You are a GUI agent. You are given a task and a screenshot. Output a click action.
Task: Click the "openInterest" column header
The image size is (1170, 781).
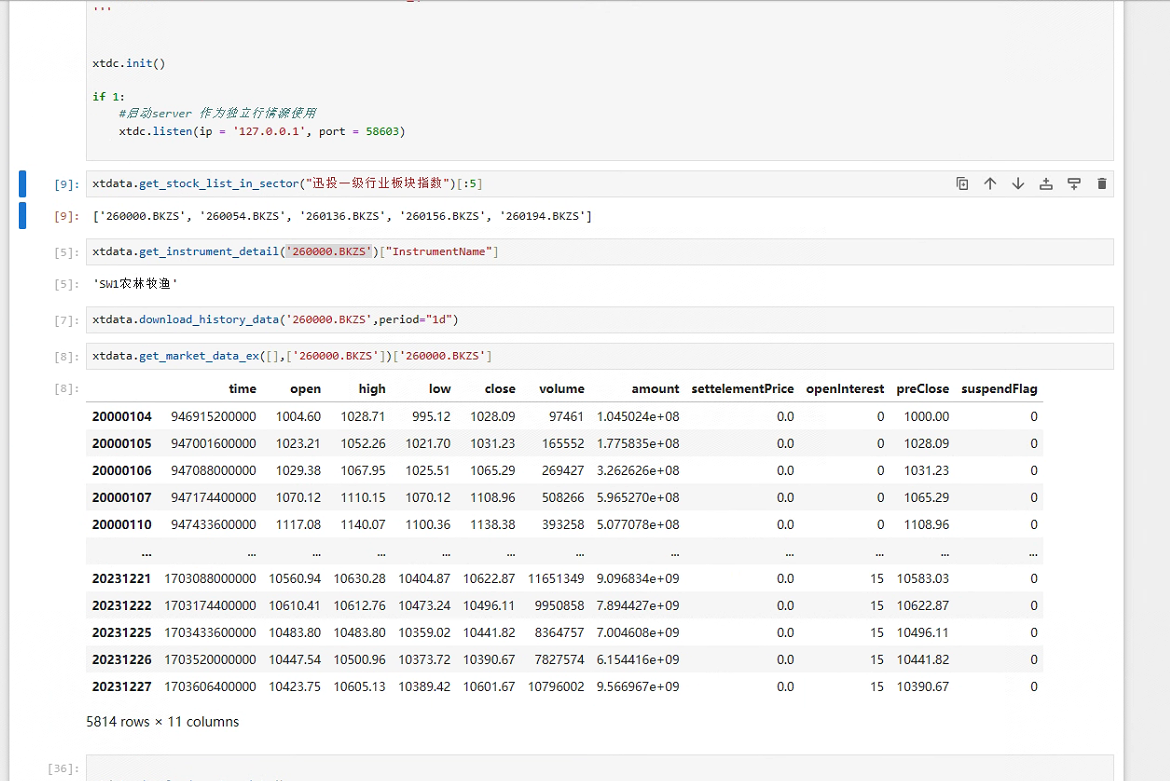[x=845, y=389]
